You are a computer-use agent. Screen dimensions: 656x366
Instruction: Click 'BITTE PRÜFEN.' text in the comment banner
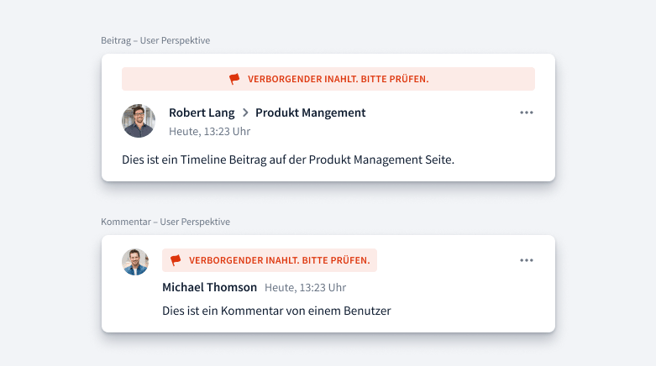pos(336,260)
